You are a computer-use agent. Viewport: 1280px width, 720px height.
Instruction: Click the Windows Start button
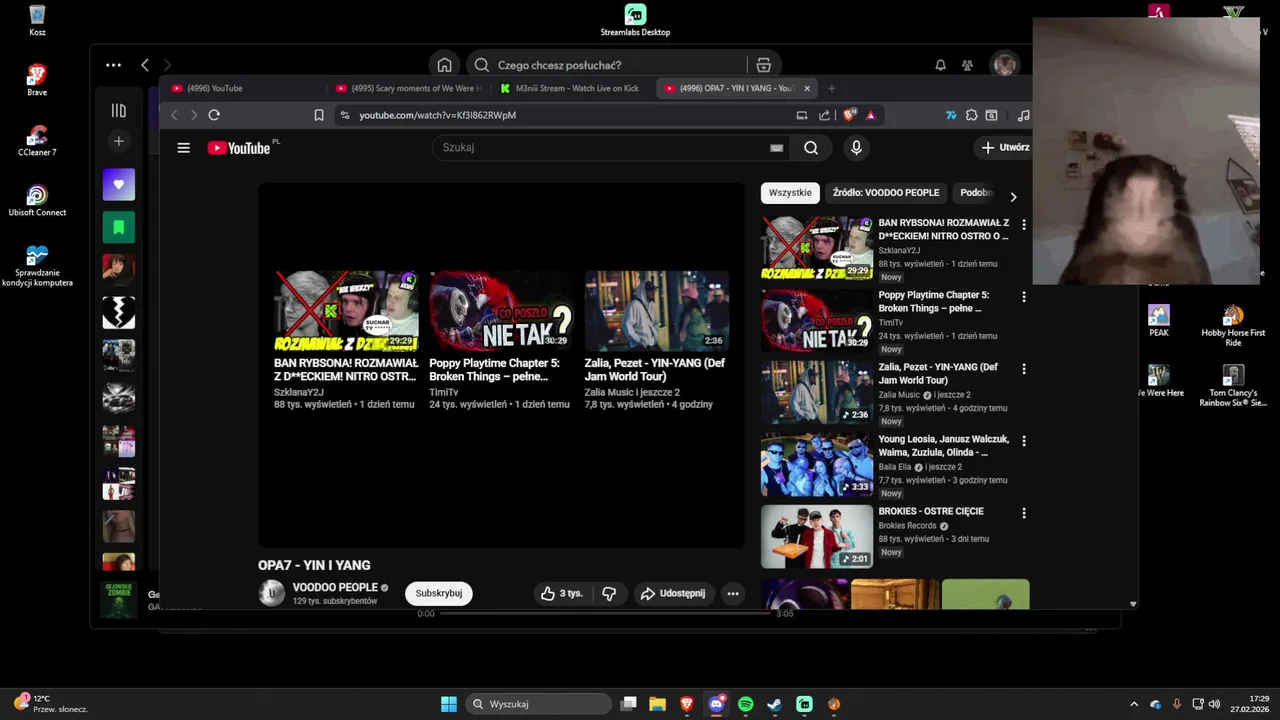coord(449,704)
